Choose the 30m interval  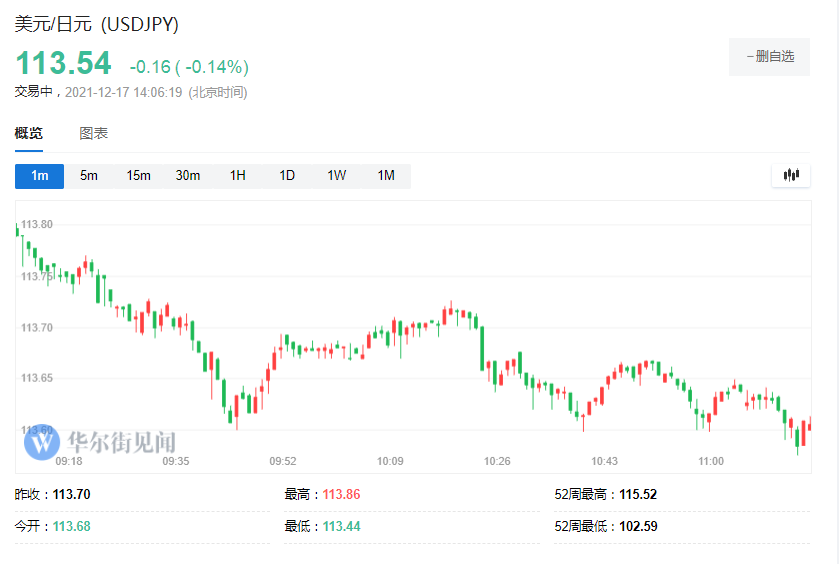(188, 176)
